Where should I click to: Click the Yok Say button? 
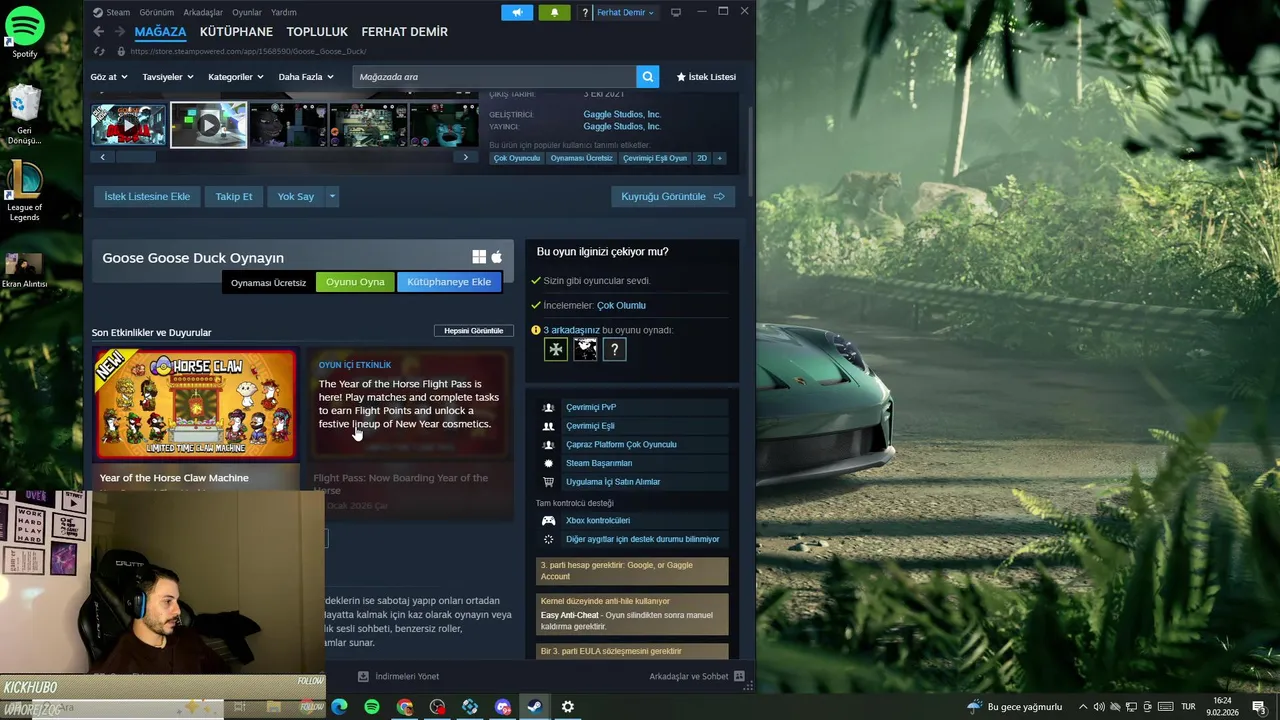point(296,196)
